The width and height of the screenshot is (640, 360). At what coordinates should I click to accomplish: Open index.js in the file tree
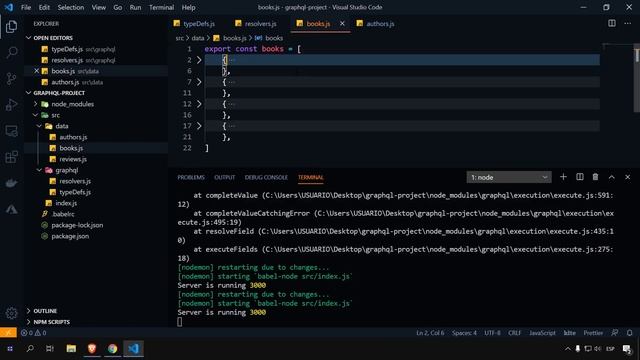pos(66,203)
